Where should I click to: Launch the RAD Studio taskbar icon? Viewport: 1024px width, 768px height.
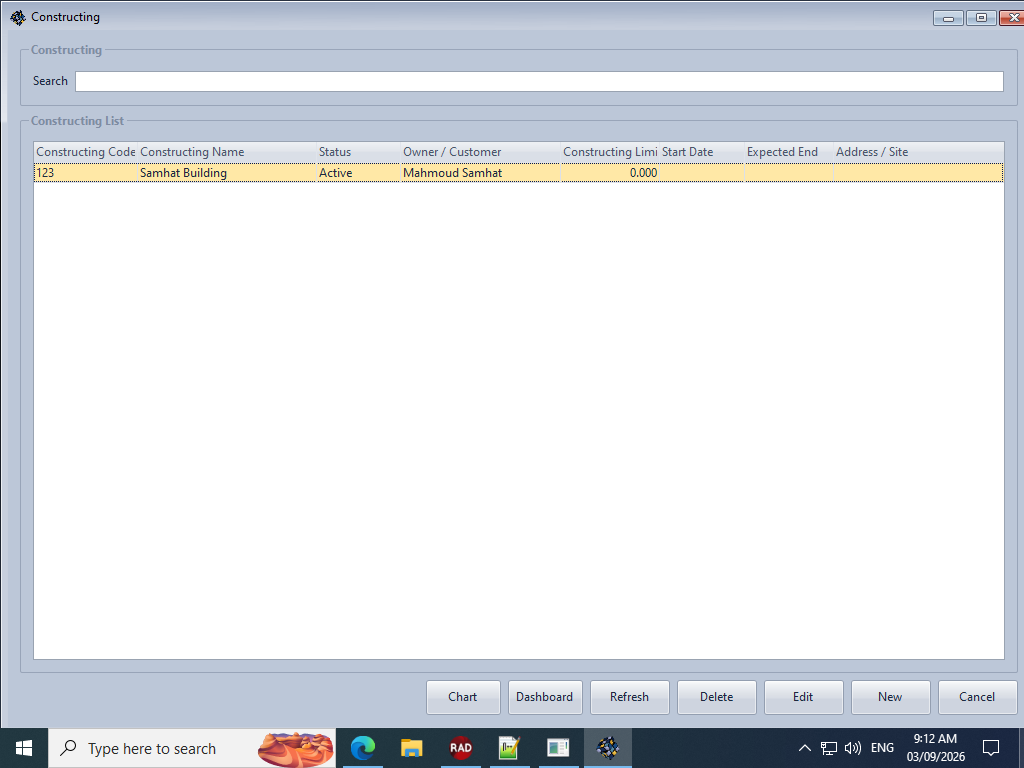pos(460,748)
